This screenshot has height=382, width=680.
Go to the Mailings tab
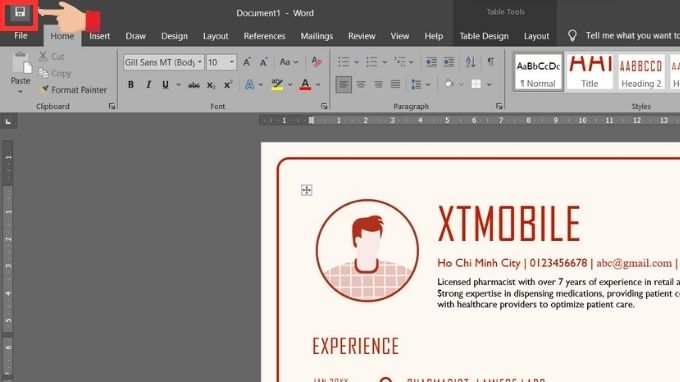point(317,36)
